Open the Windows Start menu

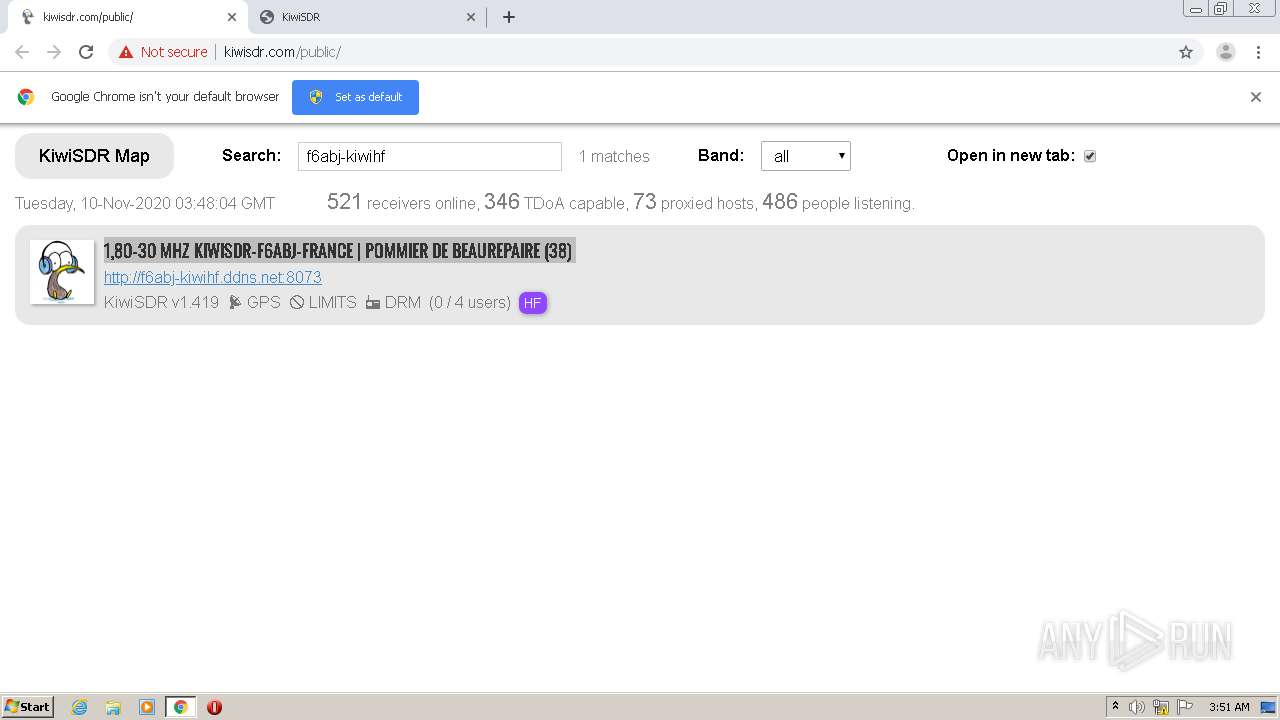coord(28,706)
